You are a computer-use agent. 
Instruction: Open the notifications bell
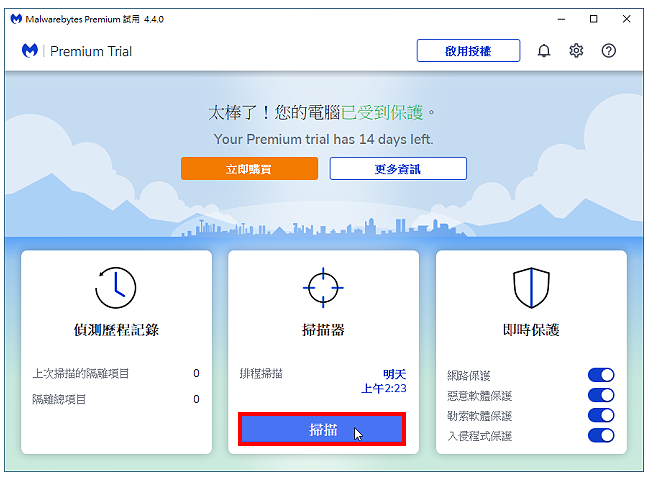[x=544, y=51]
